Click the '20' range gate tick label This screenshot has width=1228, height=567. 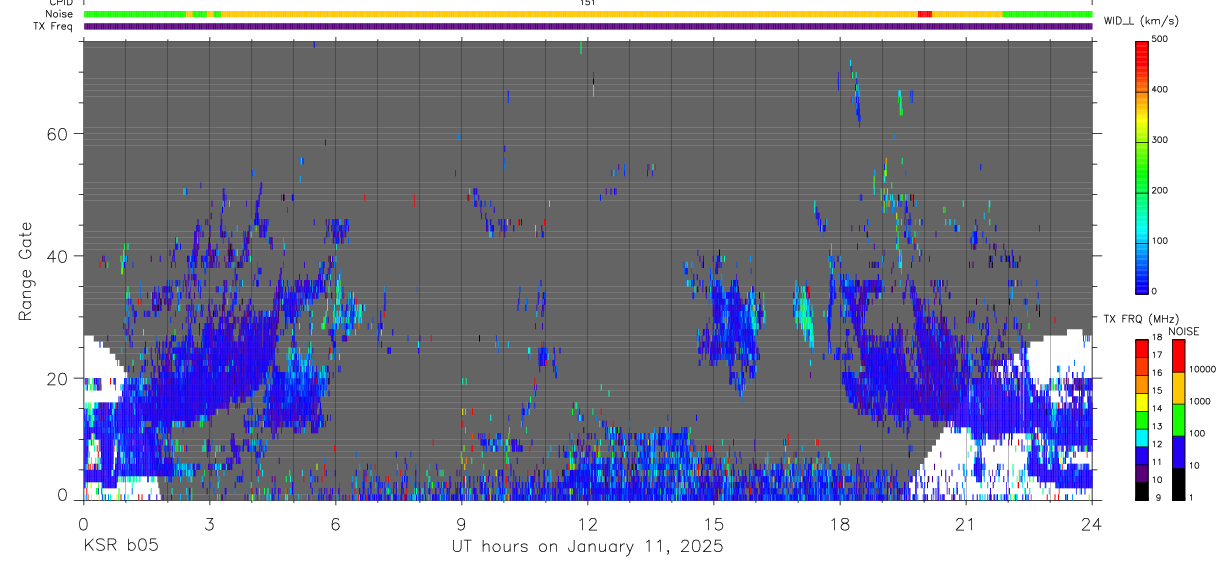pos(57,378)
